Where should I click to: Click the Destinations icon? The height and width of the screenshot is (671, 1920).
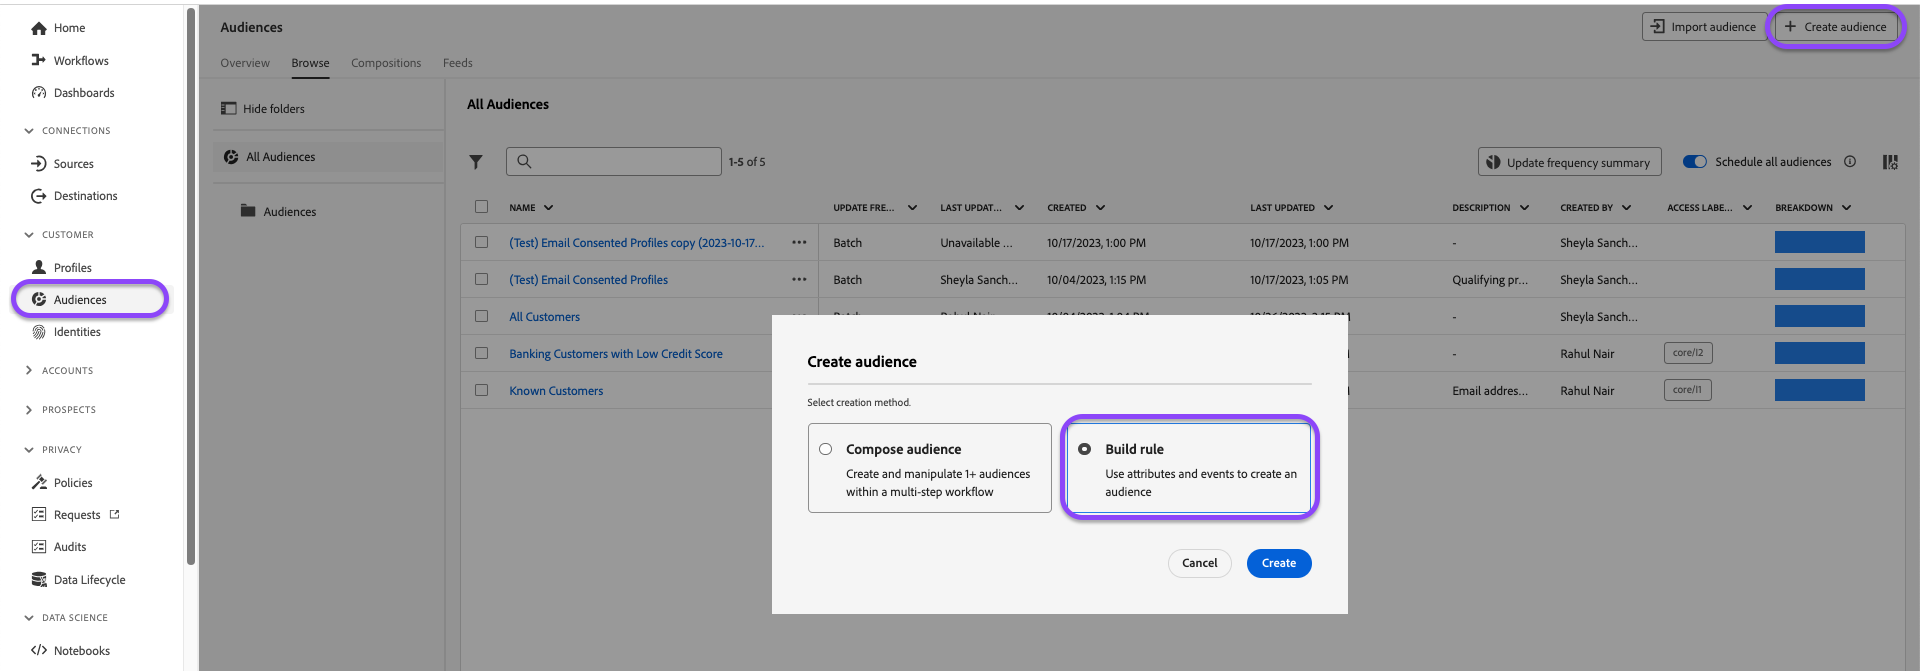coord(39,196)
